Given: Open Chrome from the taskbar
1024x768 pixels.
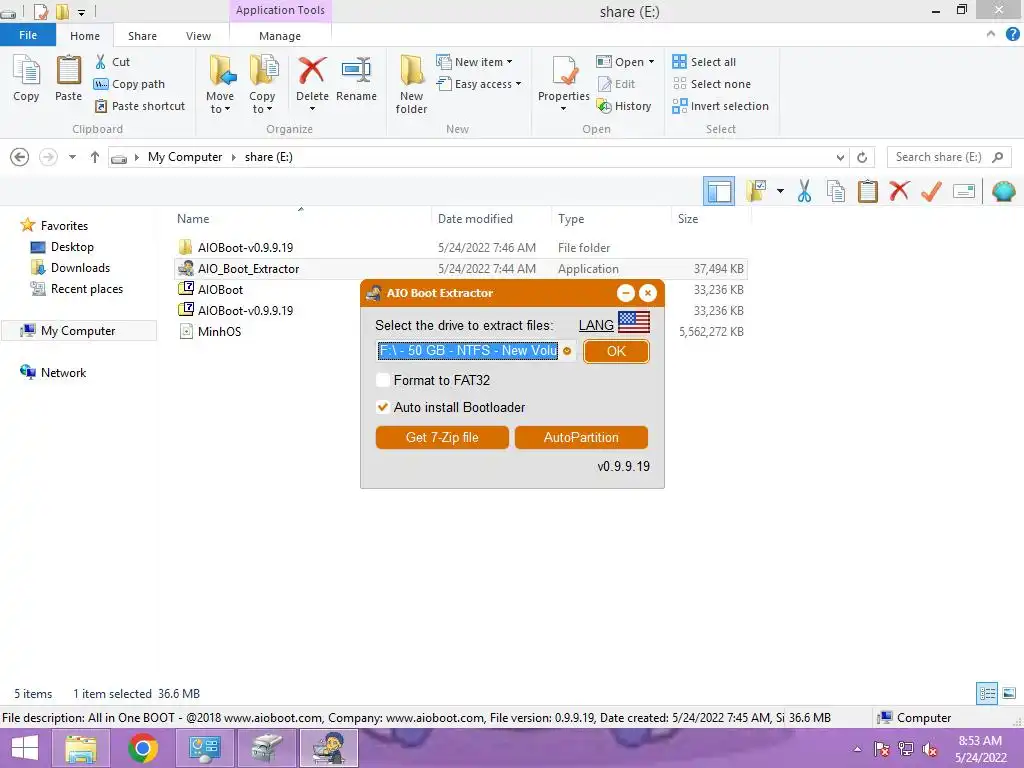Looking at the screenshot, I should (x=143, y=748).
